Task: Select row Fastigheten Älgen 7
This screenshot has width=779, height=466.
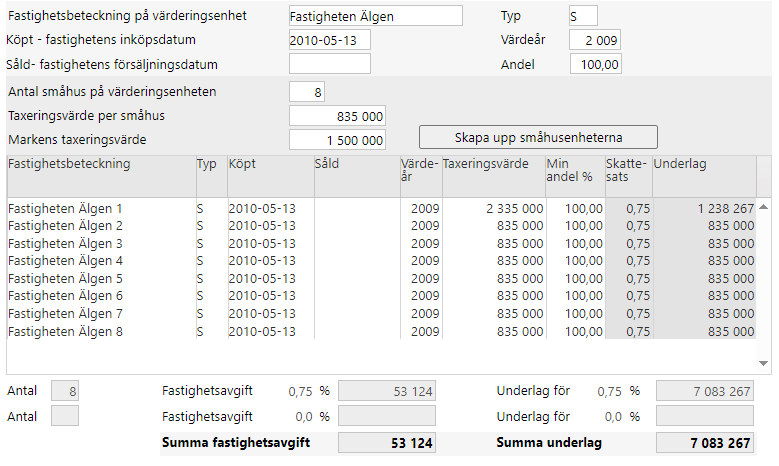Action: [381, 314]
